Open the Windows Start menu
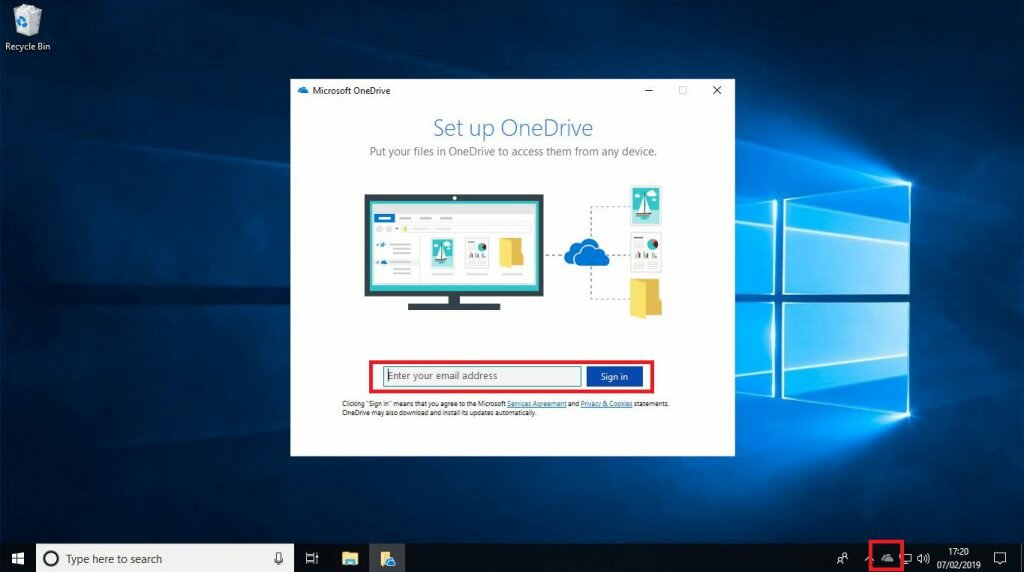The width and height of the screenshot is (1024, 572). pos(18,558)
